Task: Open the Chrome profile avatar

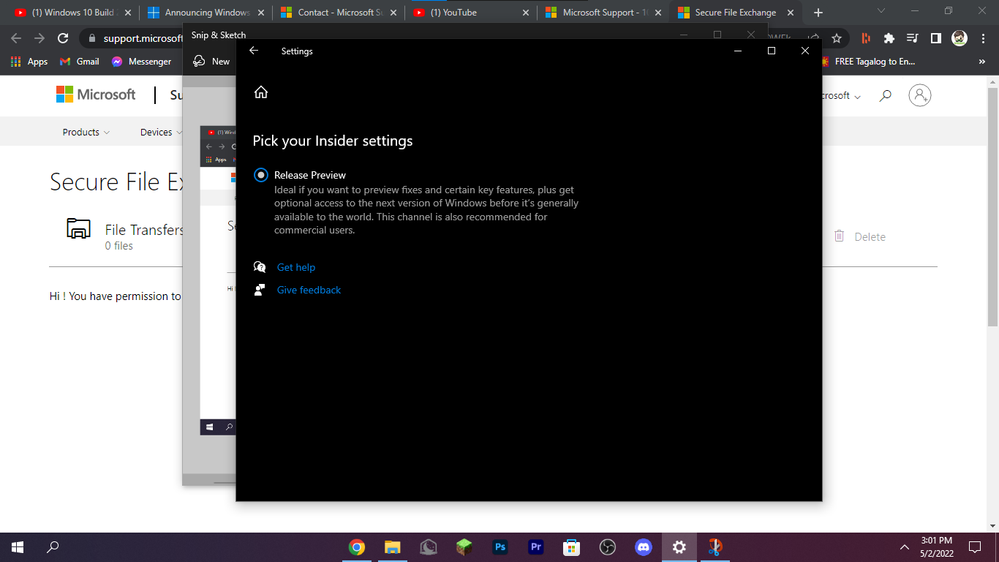Action: click(x=959, y=38)
